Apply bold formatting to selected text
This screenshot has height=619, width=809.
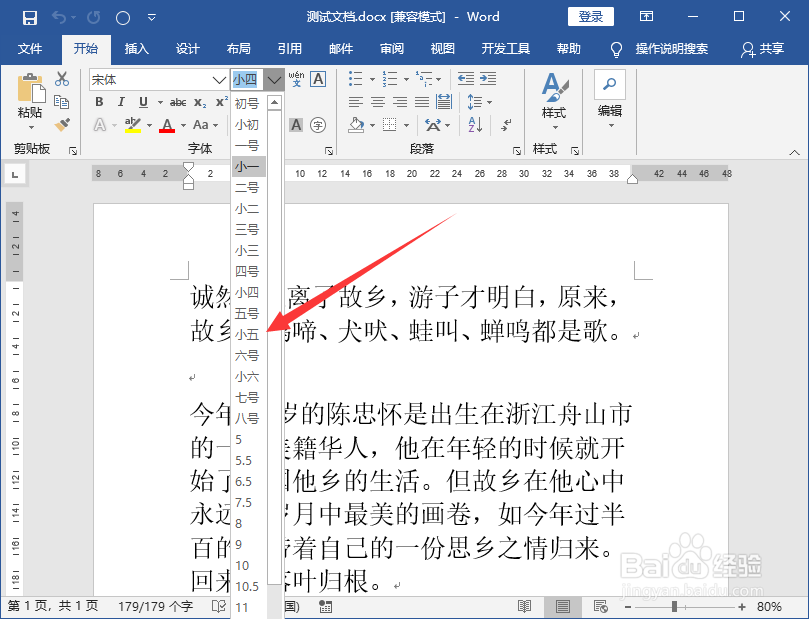click(x=98, y=103)
